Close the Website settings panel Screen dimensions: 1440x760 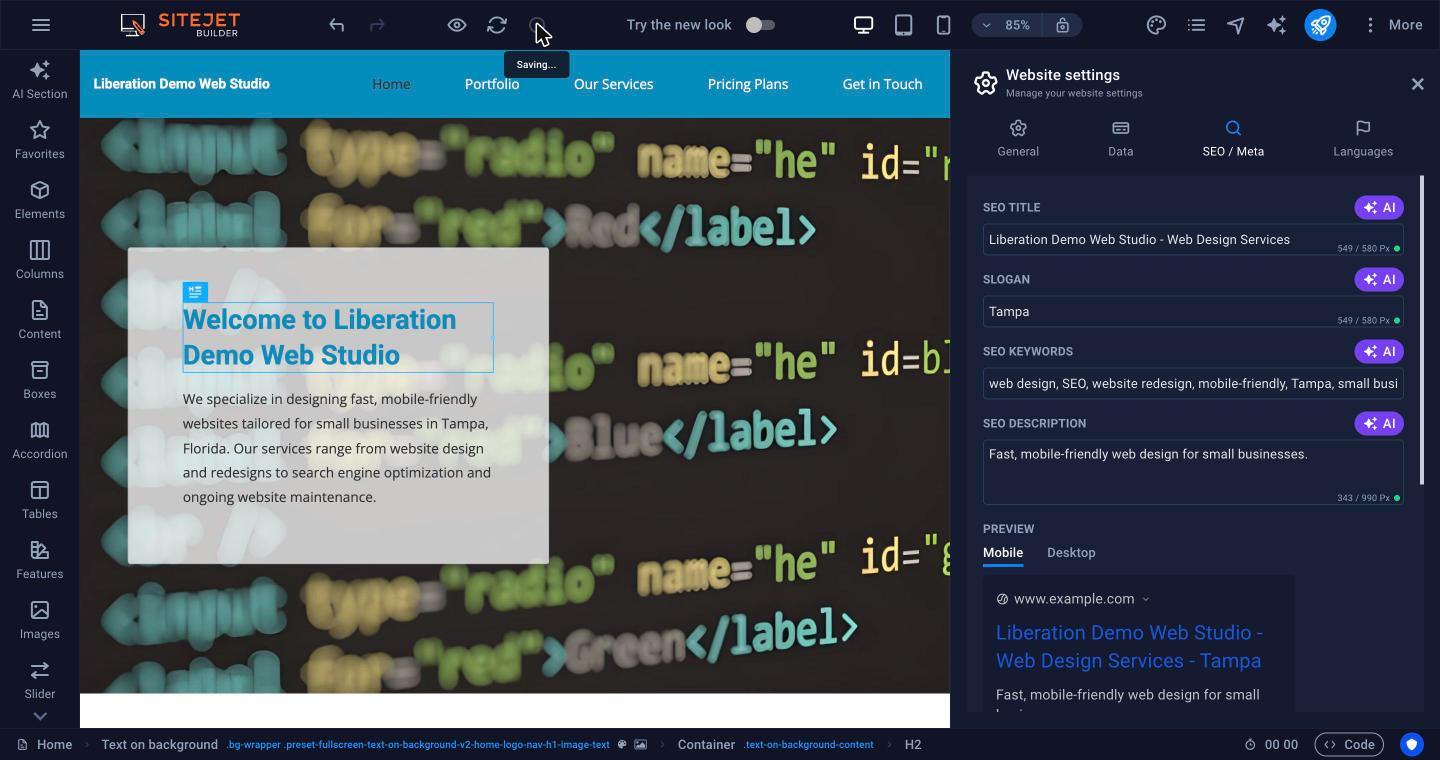(x=1417, y=84)
